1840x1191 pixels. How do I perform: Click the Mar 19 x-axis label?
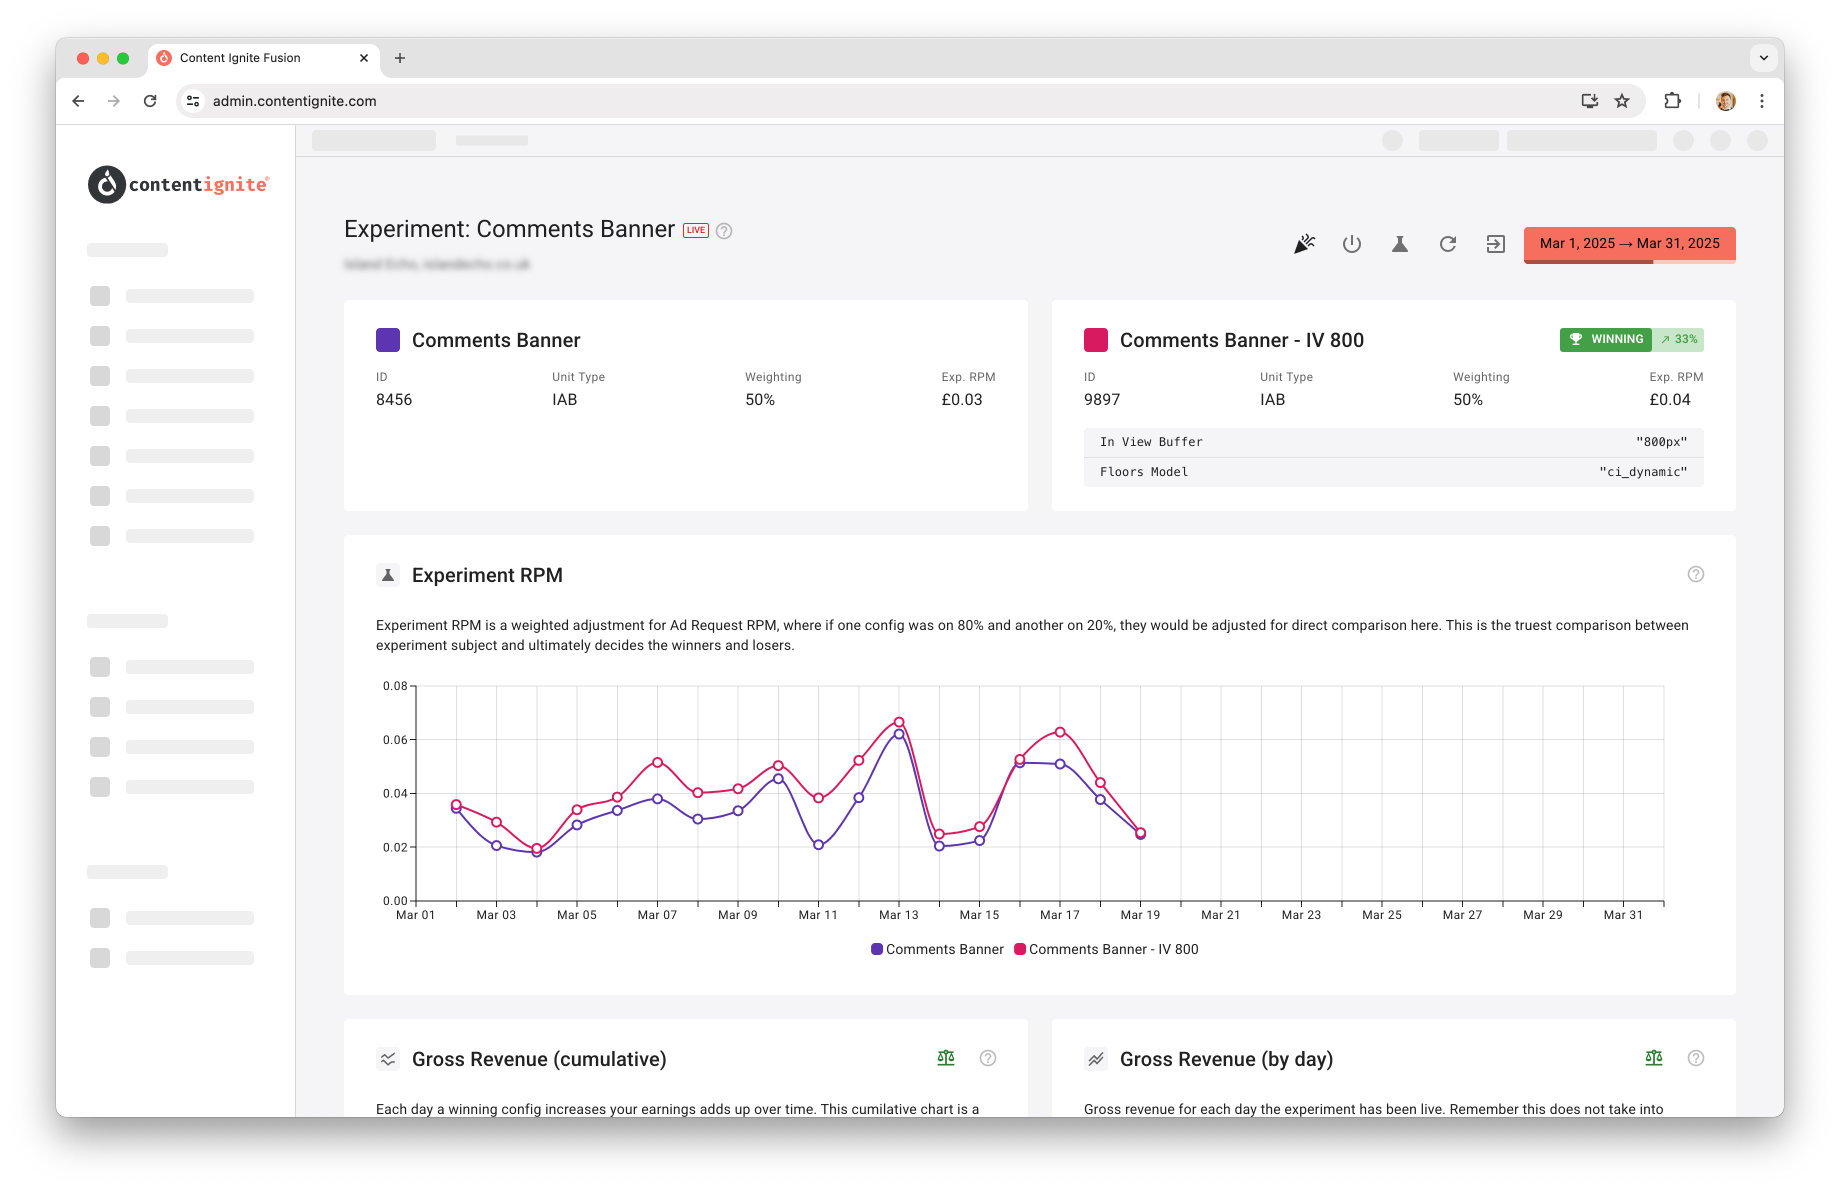pyautogui.click(x=1140, y=915)
